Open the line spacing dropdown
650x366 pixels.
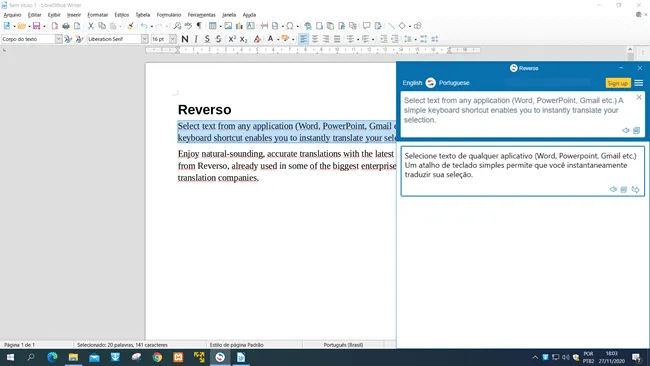415,39
